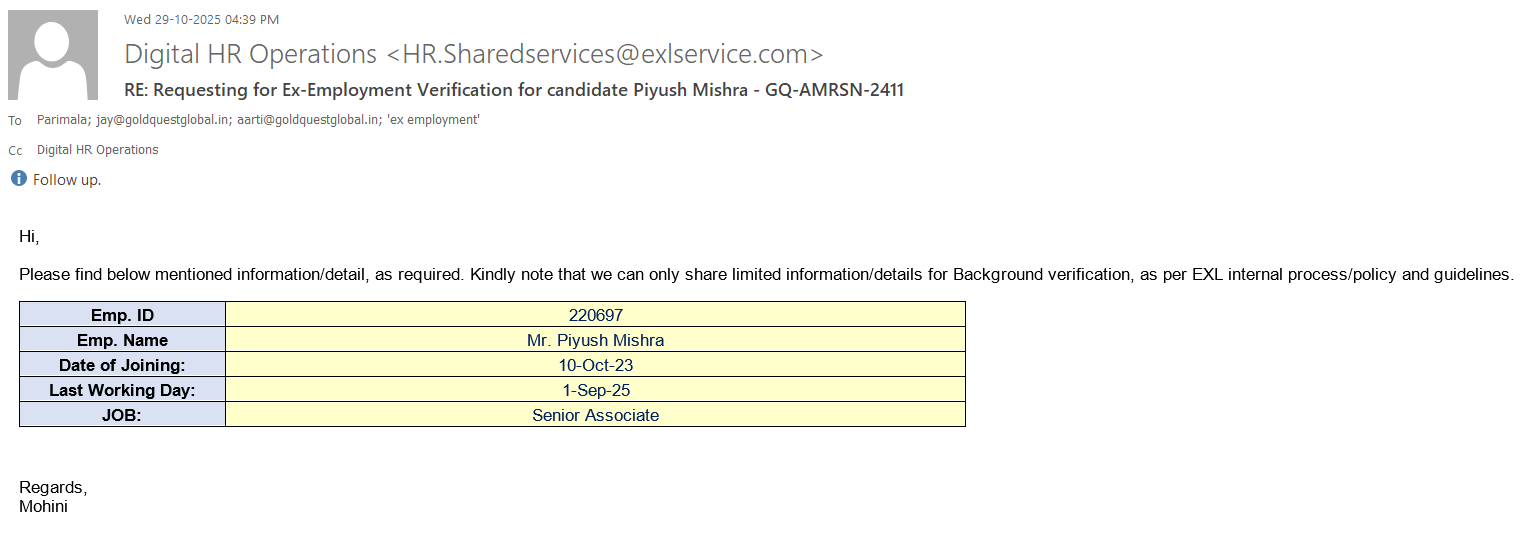Click the Emp. ID header cell
This screenshot has height=535, width=1520.
pos(122,315)
